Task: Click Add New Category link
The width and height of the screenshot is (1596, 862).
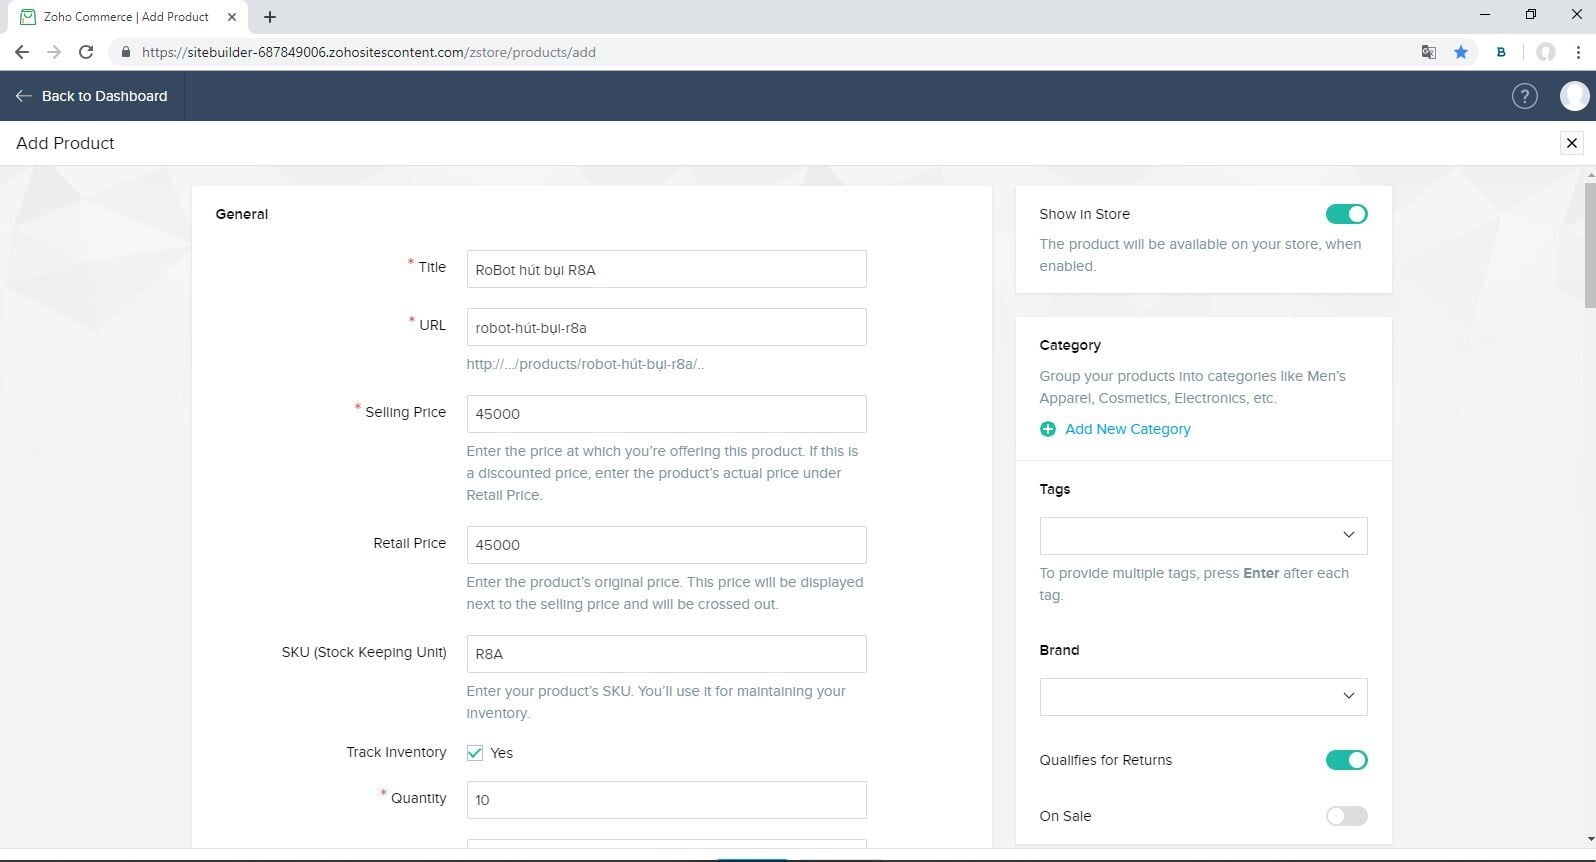Action: (x=1127, y=429)
